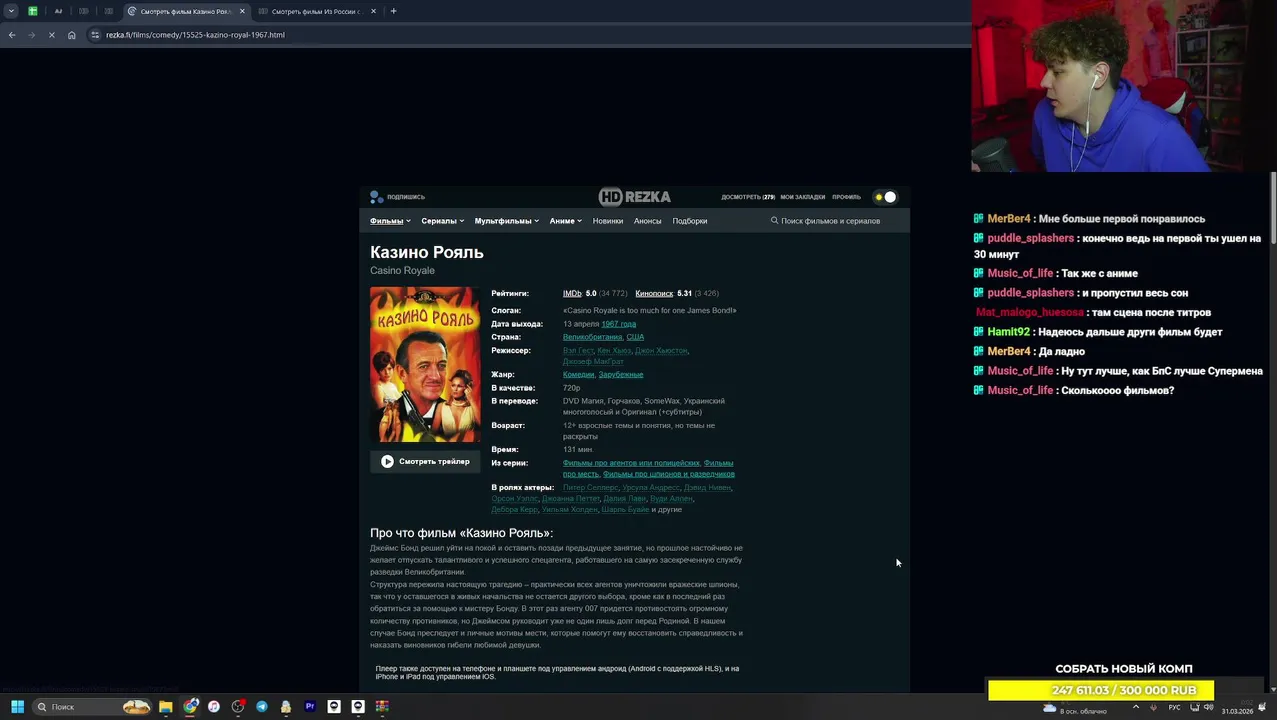Open actor Дэвид Нивен link

pyautogui.click(x=707, y=487)
